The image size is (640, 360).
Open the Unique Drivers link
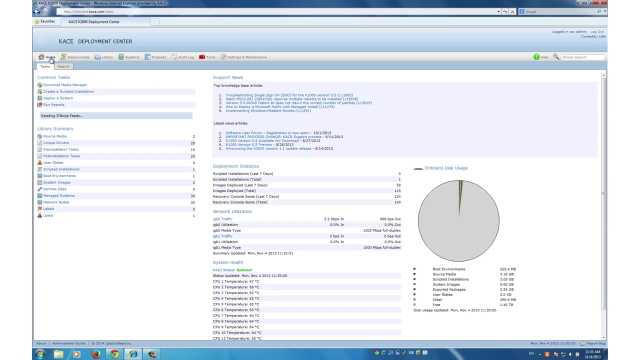coord(56,143)
